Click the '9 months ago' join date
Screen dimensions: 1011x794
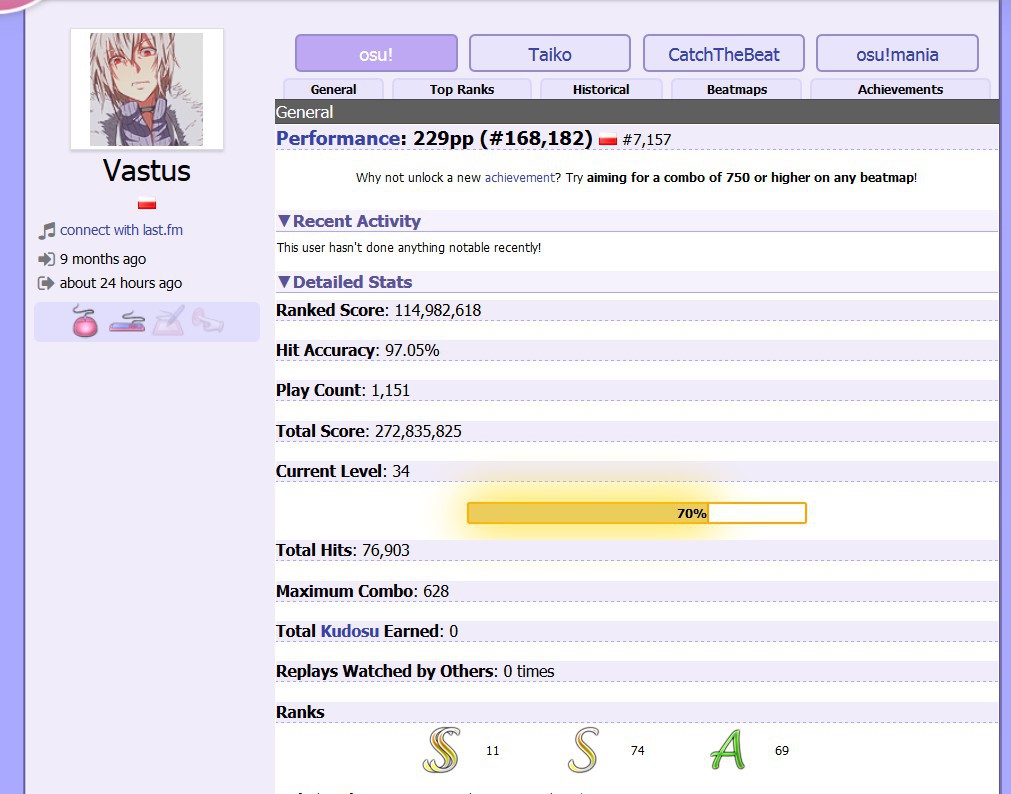pyautogui.click(x=103, y=259)
